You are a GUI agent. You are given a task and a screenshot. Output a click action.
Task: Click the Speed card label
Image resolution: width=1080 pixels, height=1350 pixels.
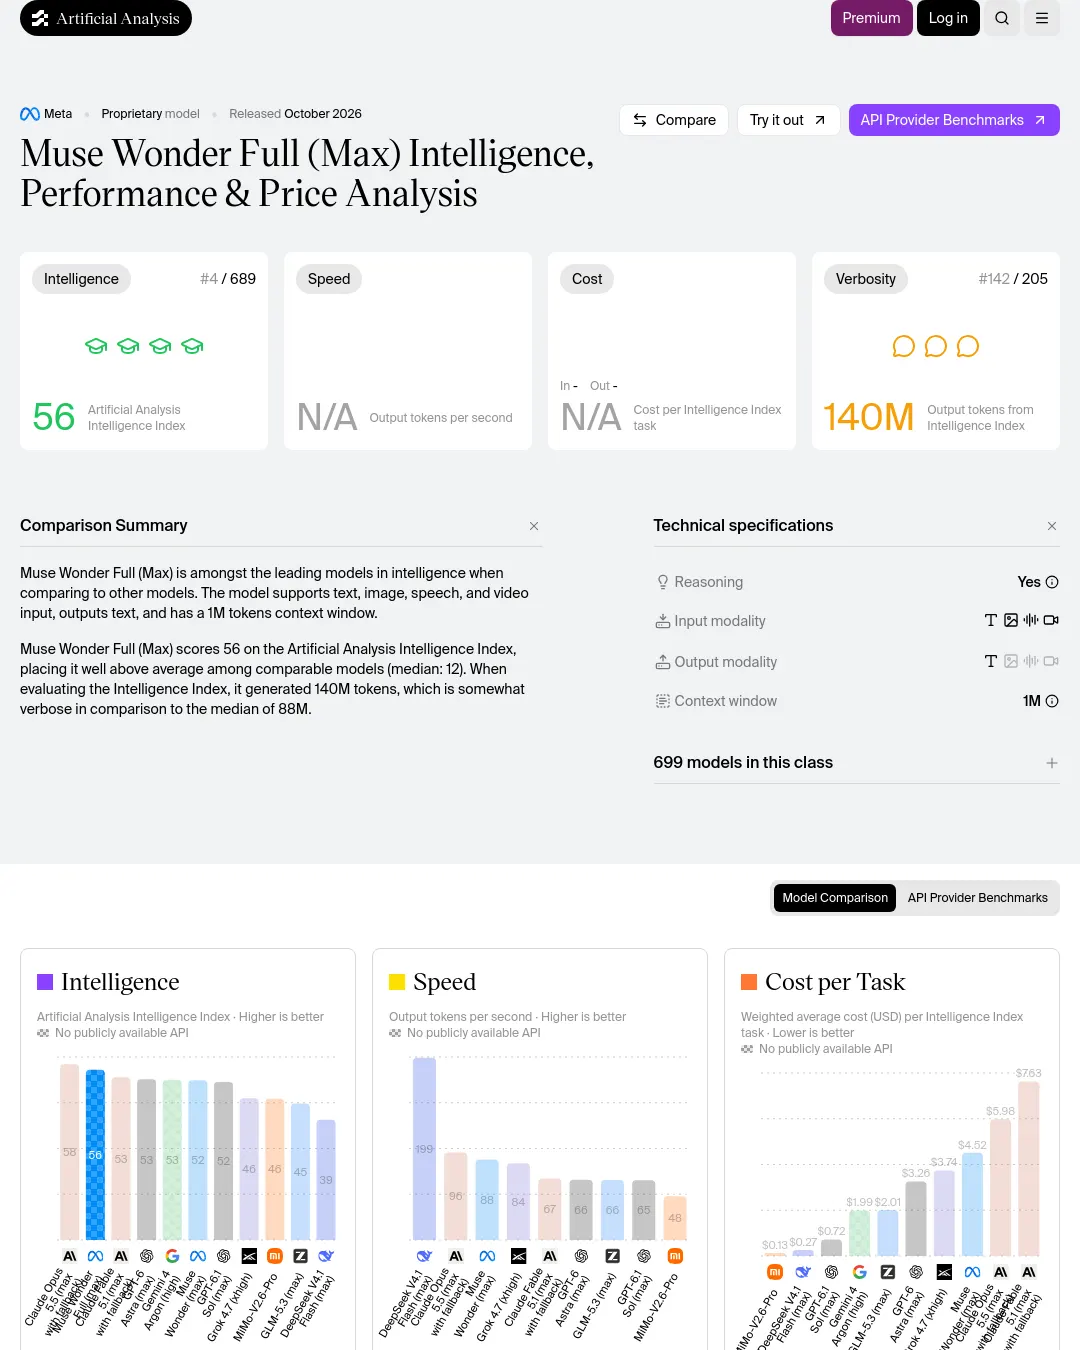329,279
